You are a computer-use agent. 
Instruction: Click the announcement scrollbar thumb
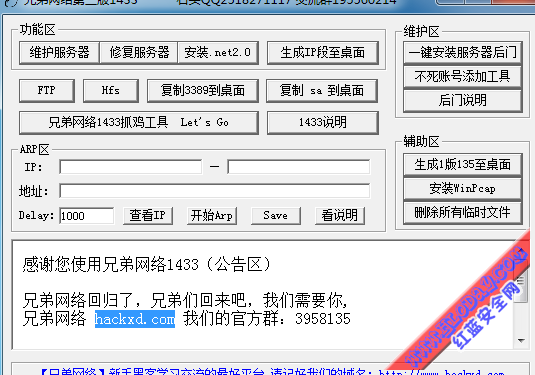(521, 282)
